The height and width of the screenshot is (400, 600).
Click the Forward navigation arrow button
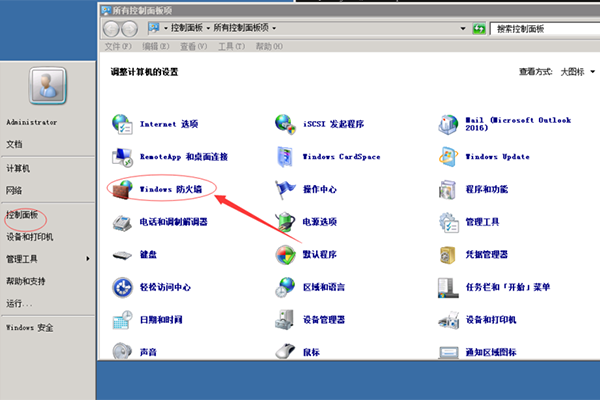(130, 29)
